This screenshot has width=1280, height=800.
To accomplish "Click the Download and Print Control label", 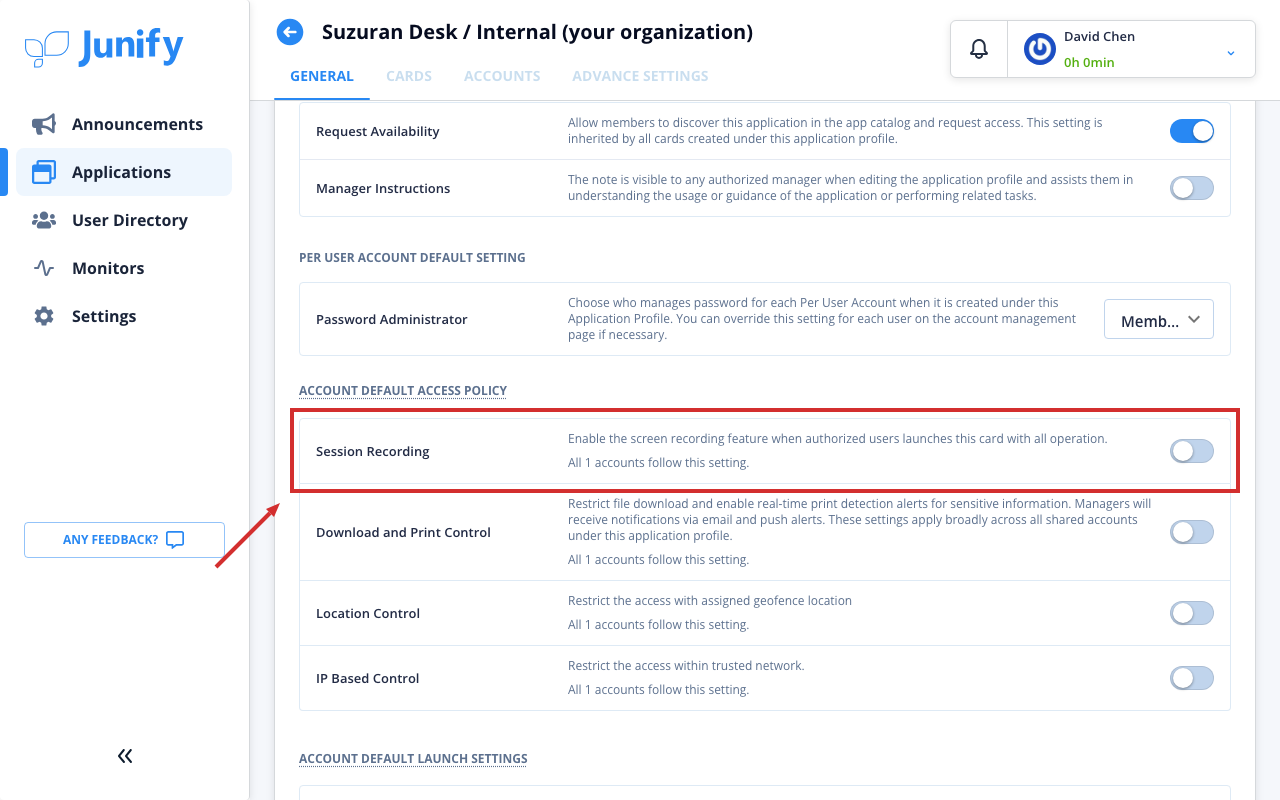I will 403,532.
